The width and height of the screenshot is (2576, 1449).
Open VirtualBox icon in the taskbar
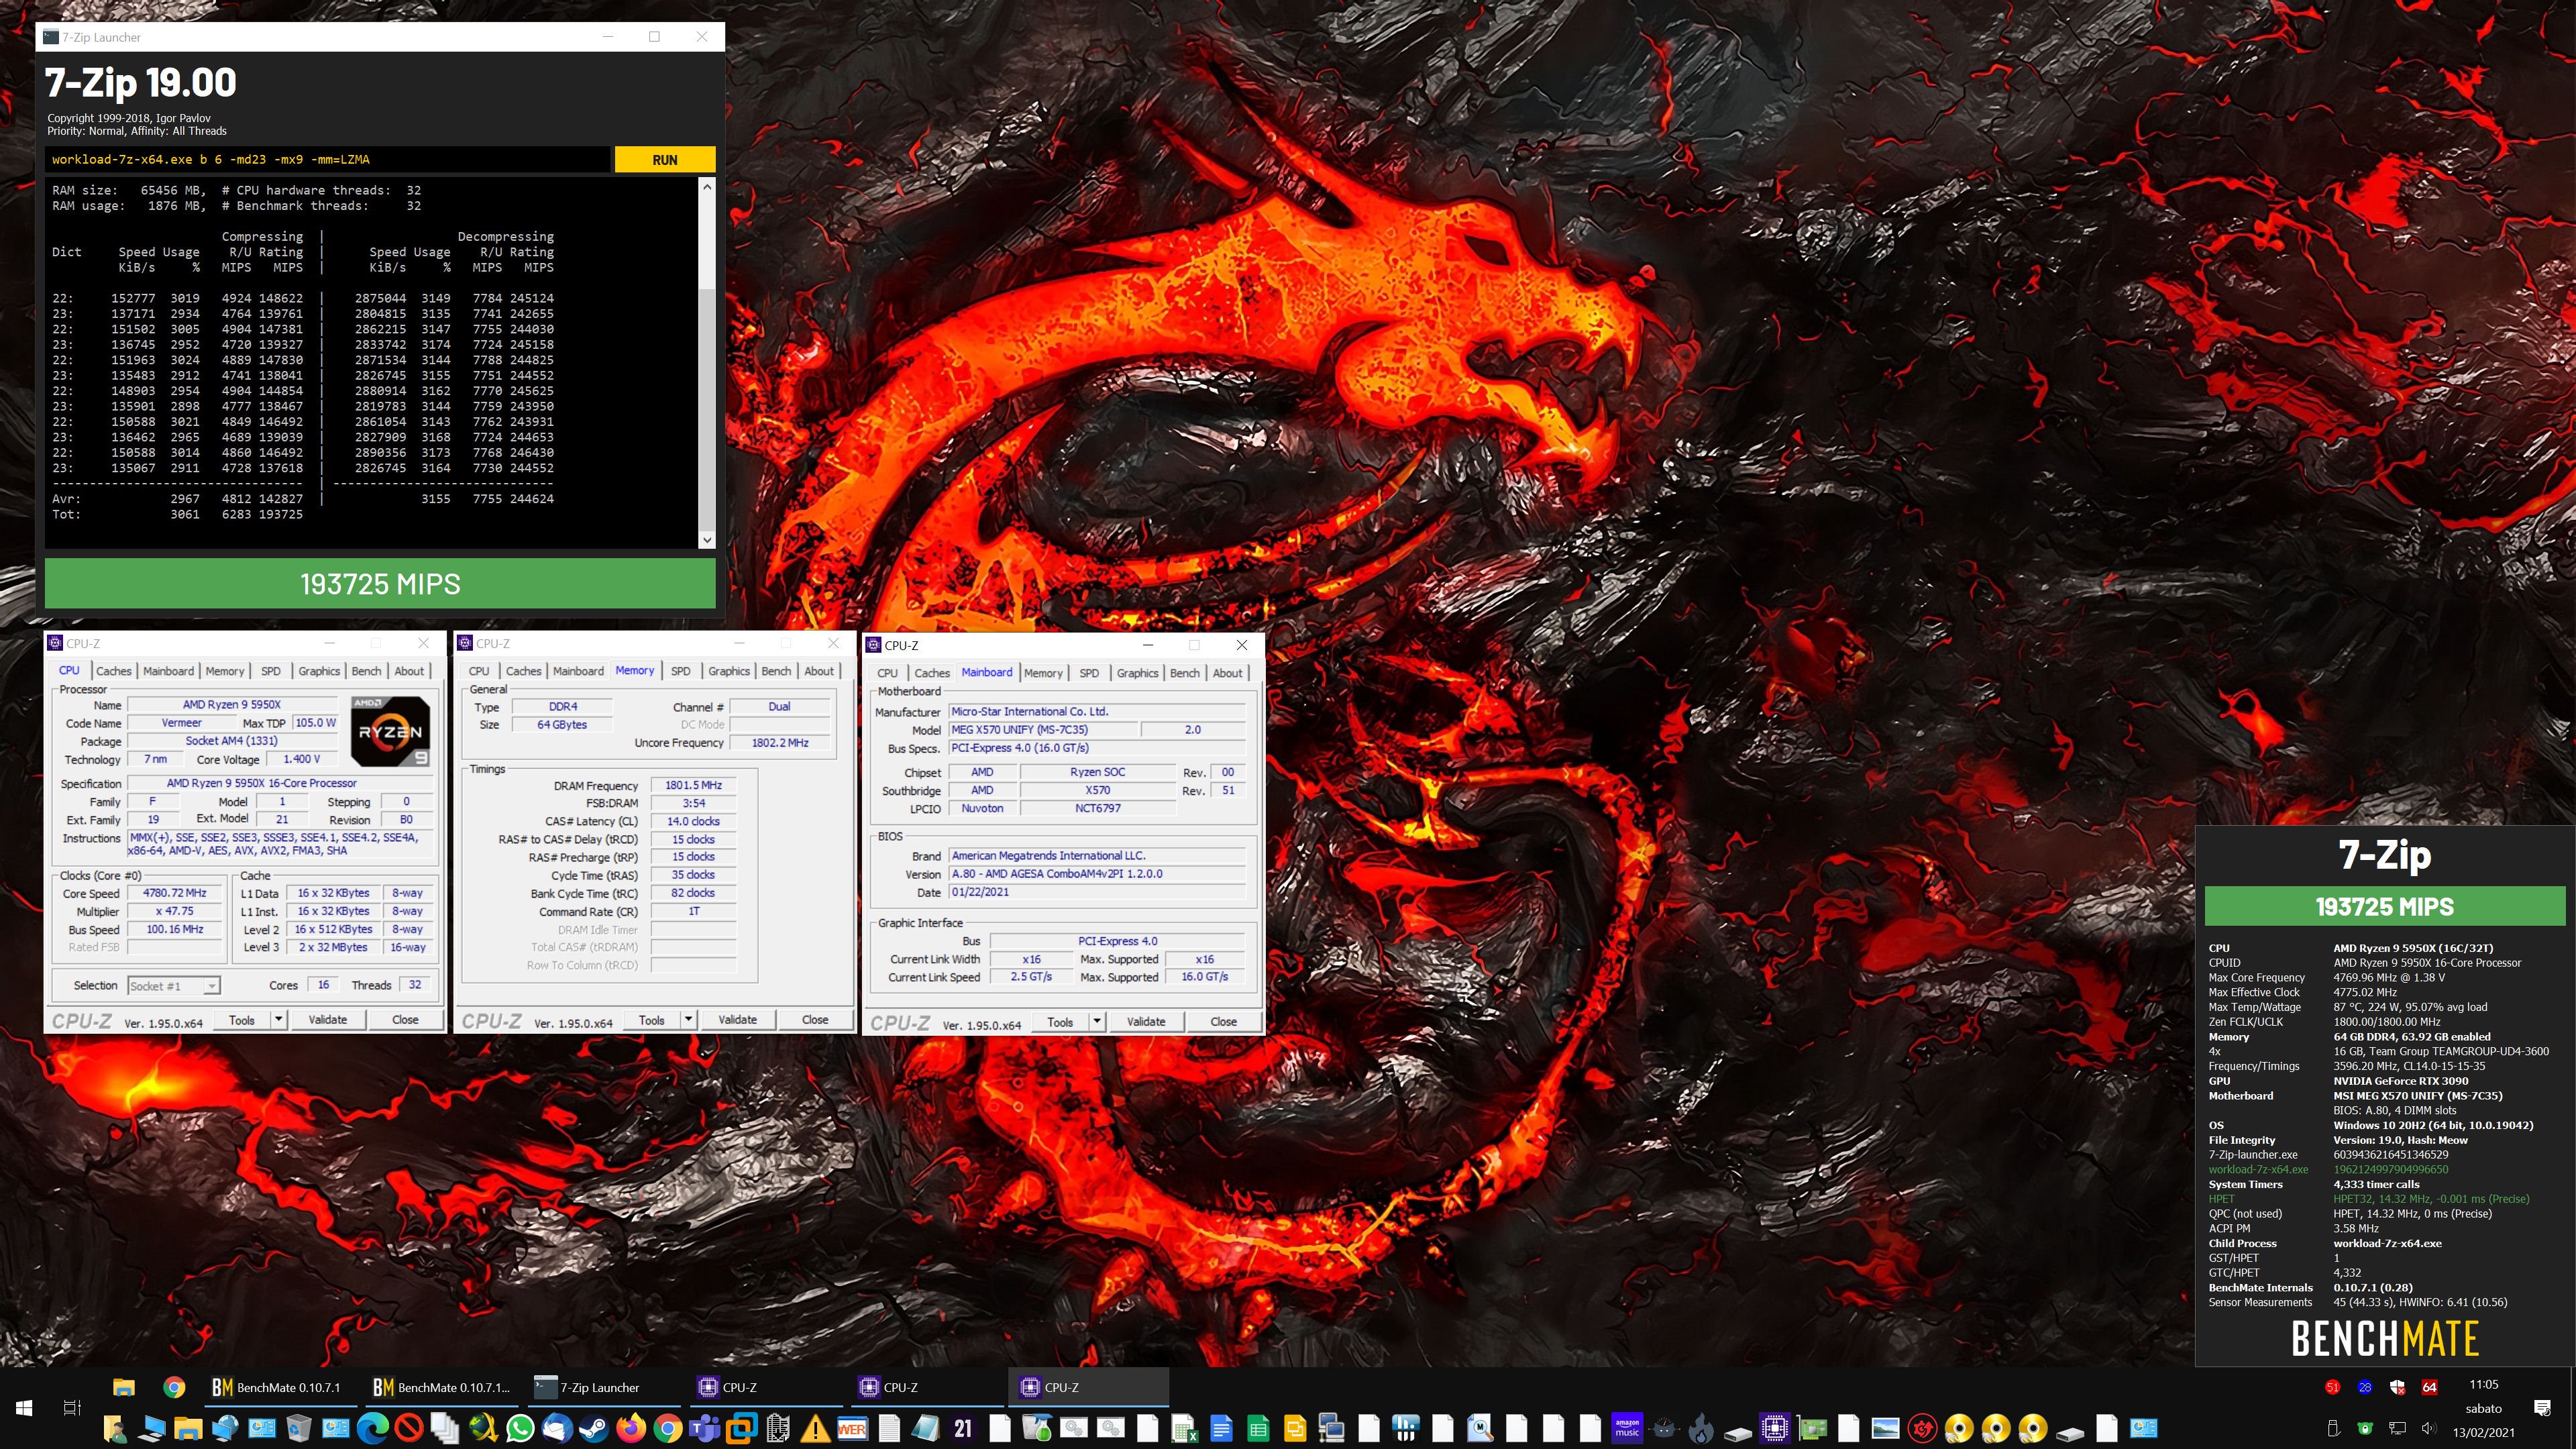click(742, 1429)
